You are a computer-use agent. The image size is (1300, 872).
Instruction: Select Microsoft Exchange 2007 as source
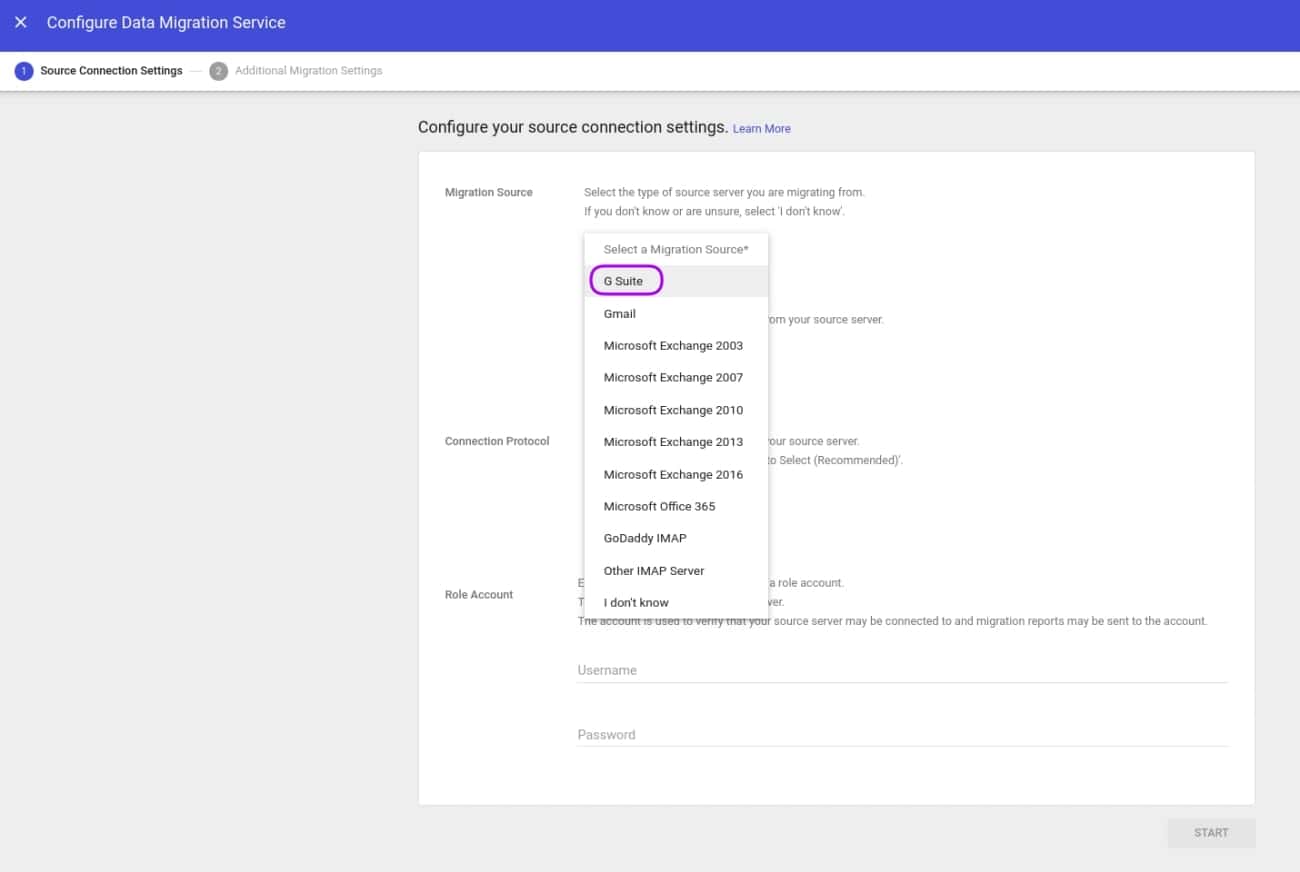point(673,377)
